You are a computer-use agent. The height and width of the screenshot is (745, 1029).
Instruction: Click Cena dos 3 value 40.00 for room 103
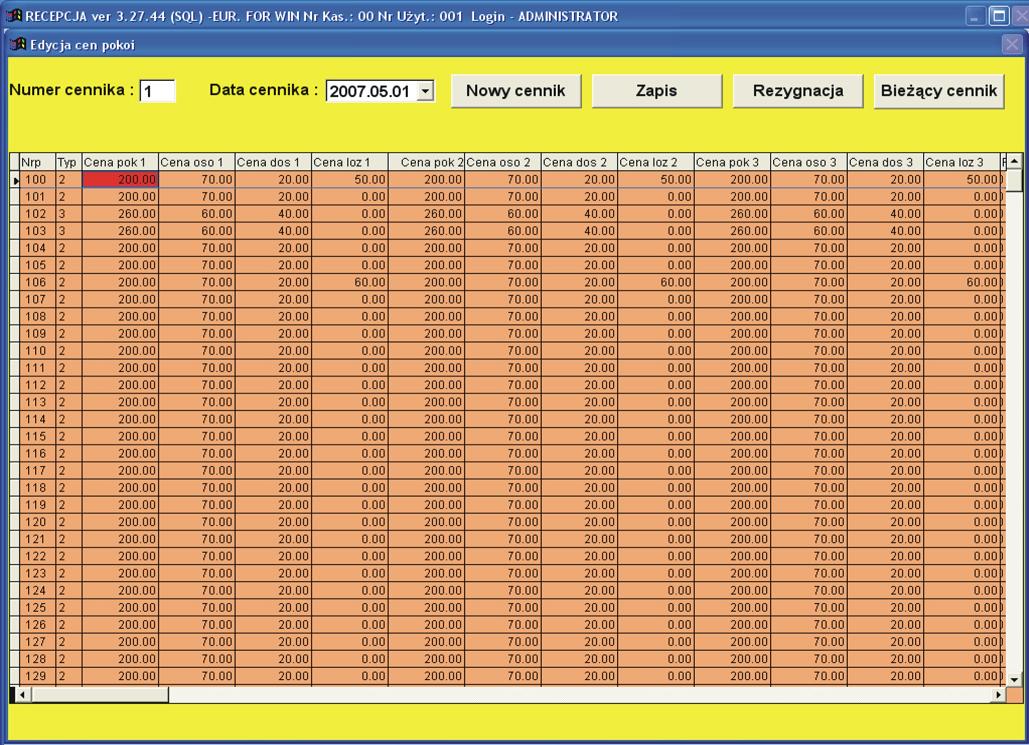pos(885,231)
